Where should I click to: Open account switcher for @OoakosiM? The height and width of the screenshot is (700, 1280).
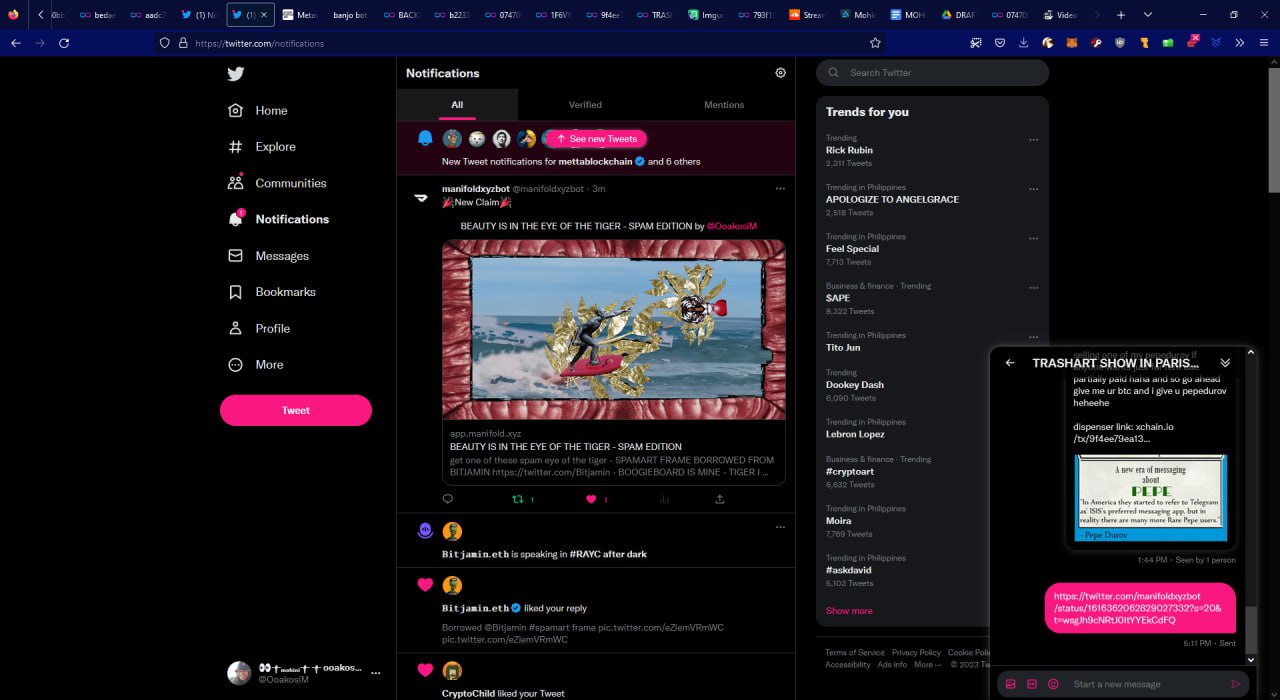303,673
